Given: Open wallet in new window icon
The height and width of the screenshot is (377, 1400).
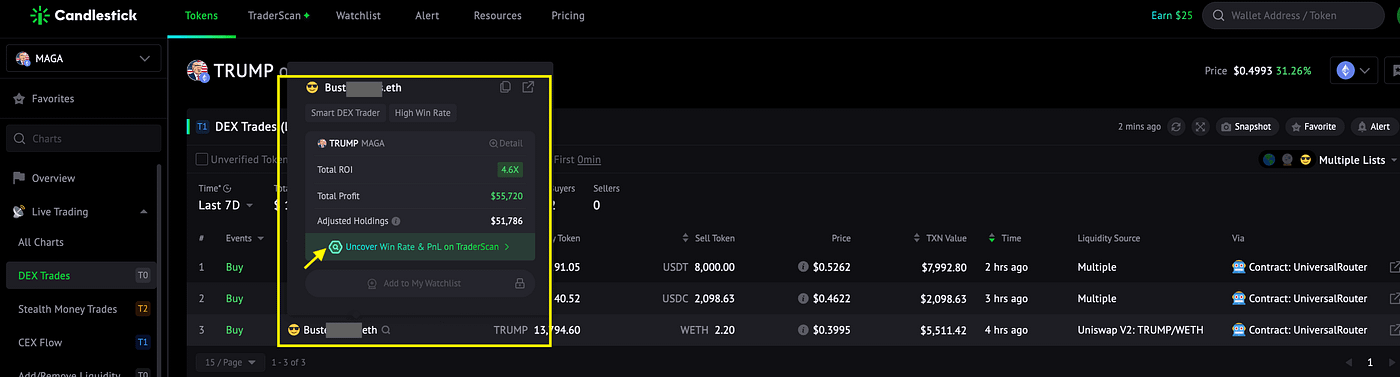Looking at the screenshot, I should [x=528, y=88].
